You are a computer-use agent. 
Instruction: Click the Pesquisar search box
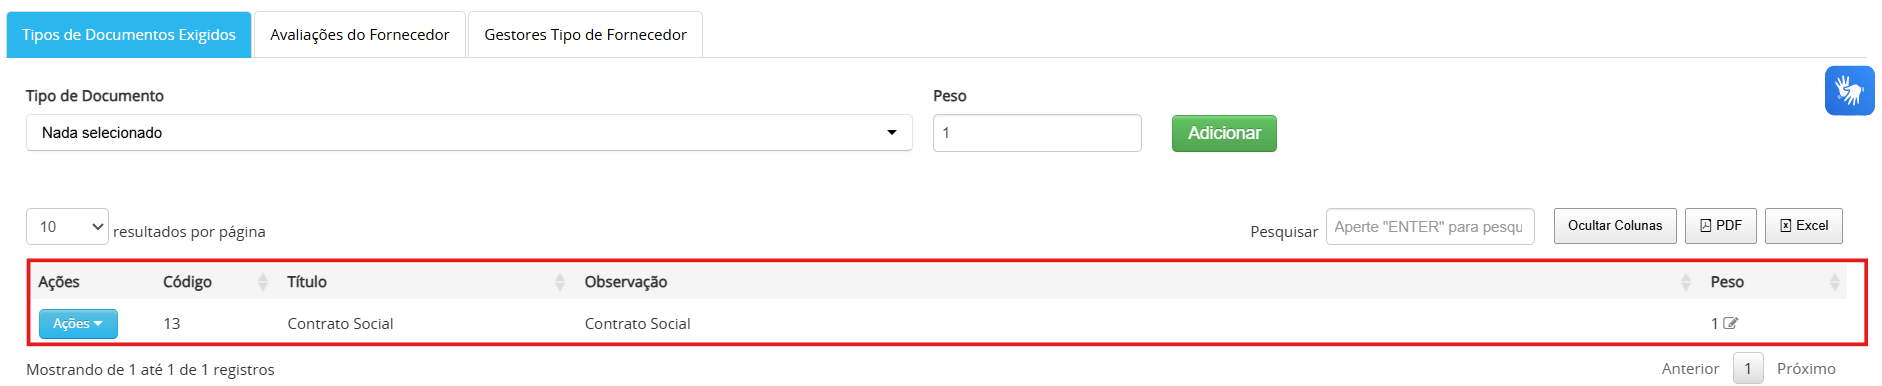tap(1430, 227)
